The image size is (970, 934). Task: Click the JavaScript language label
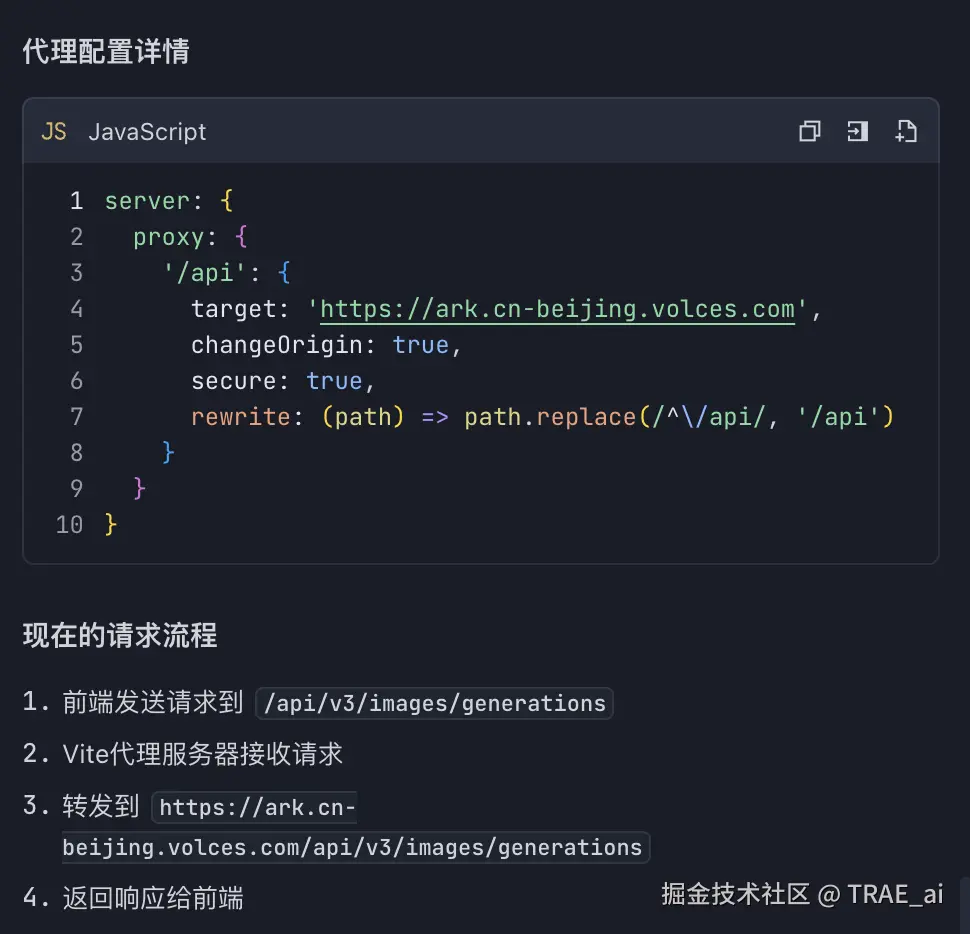click(147, 132)
